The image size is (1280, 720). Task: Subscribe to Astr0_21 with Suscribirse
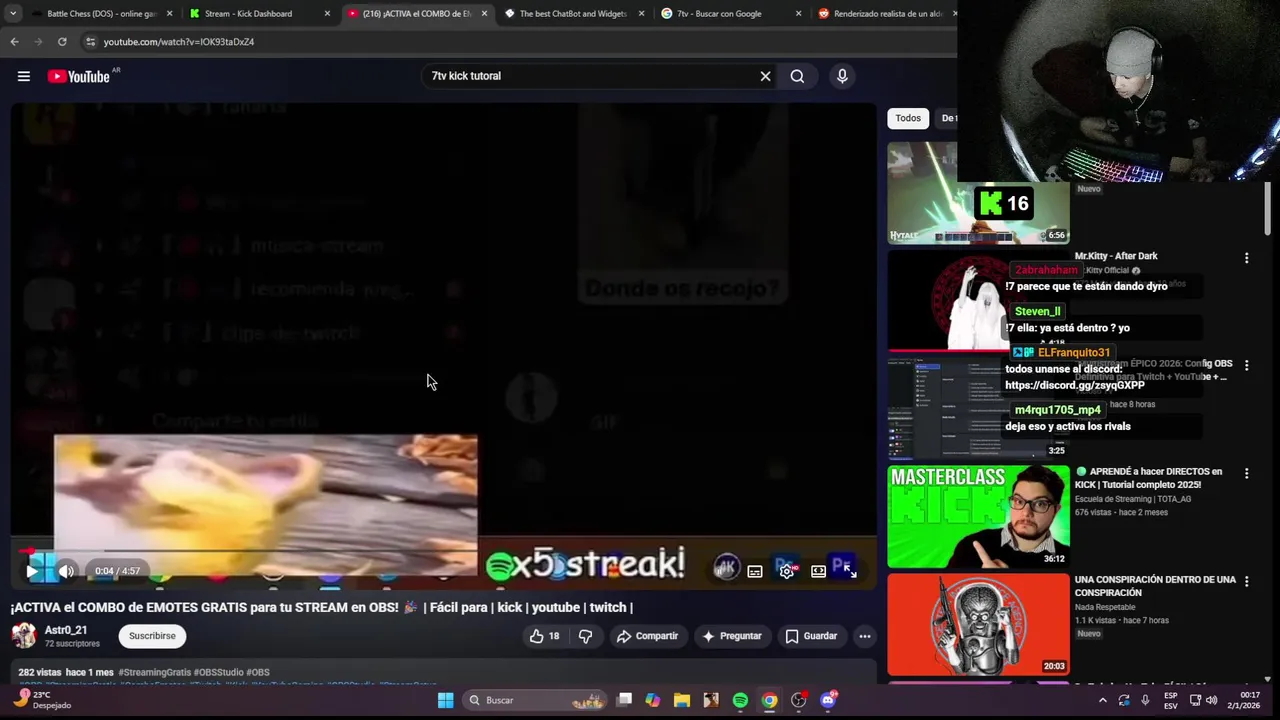tap(152, 636)
